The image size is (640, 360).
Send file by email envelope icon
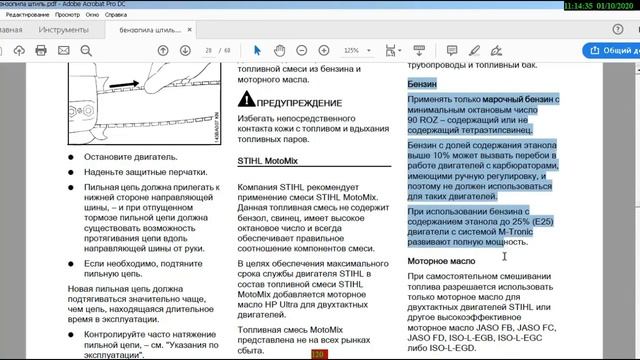click(x=63, y=51)
